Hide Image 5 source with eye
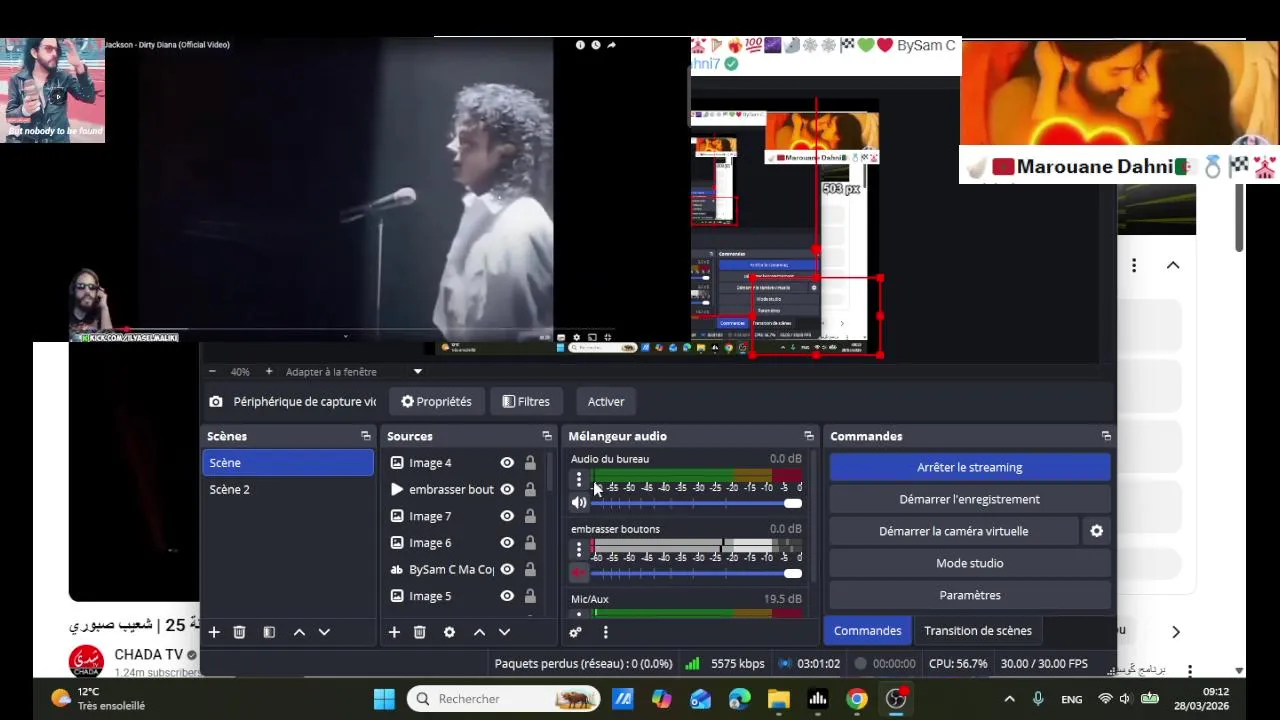 coord(507,596)
